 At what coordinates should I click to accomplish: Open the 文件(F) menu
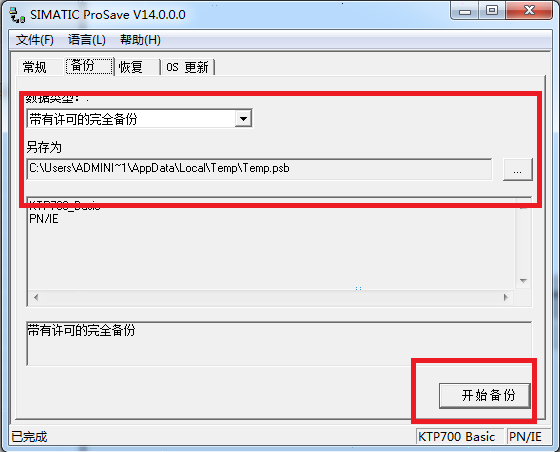tap(35, 40)
